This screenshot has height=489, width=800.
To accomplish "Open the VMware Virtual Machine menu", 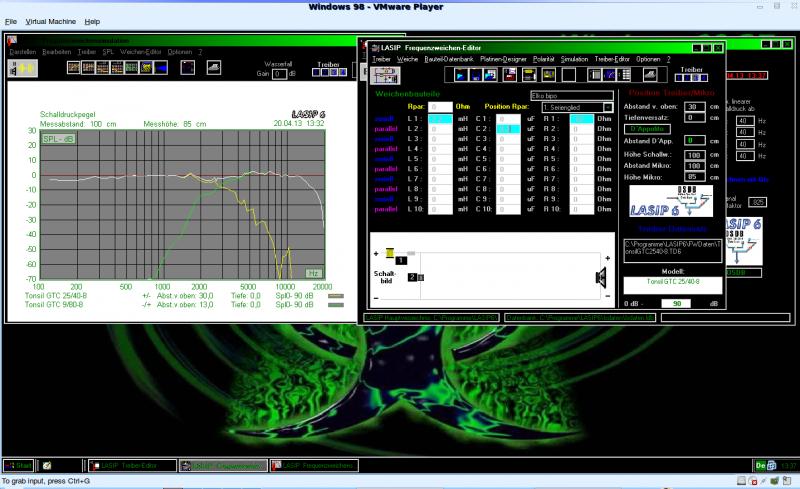I will pyautogui.click(x=51, y=21).
